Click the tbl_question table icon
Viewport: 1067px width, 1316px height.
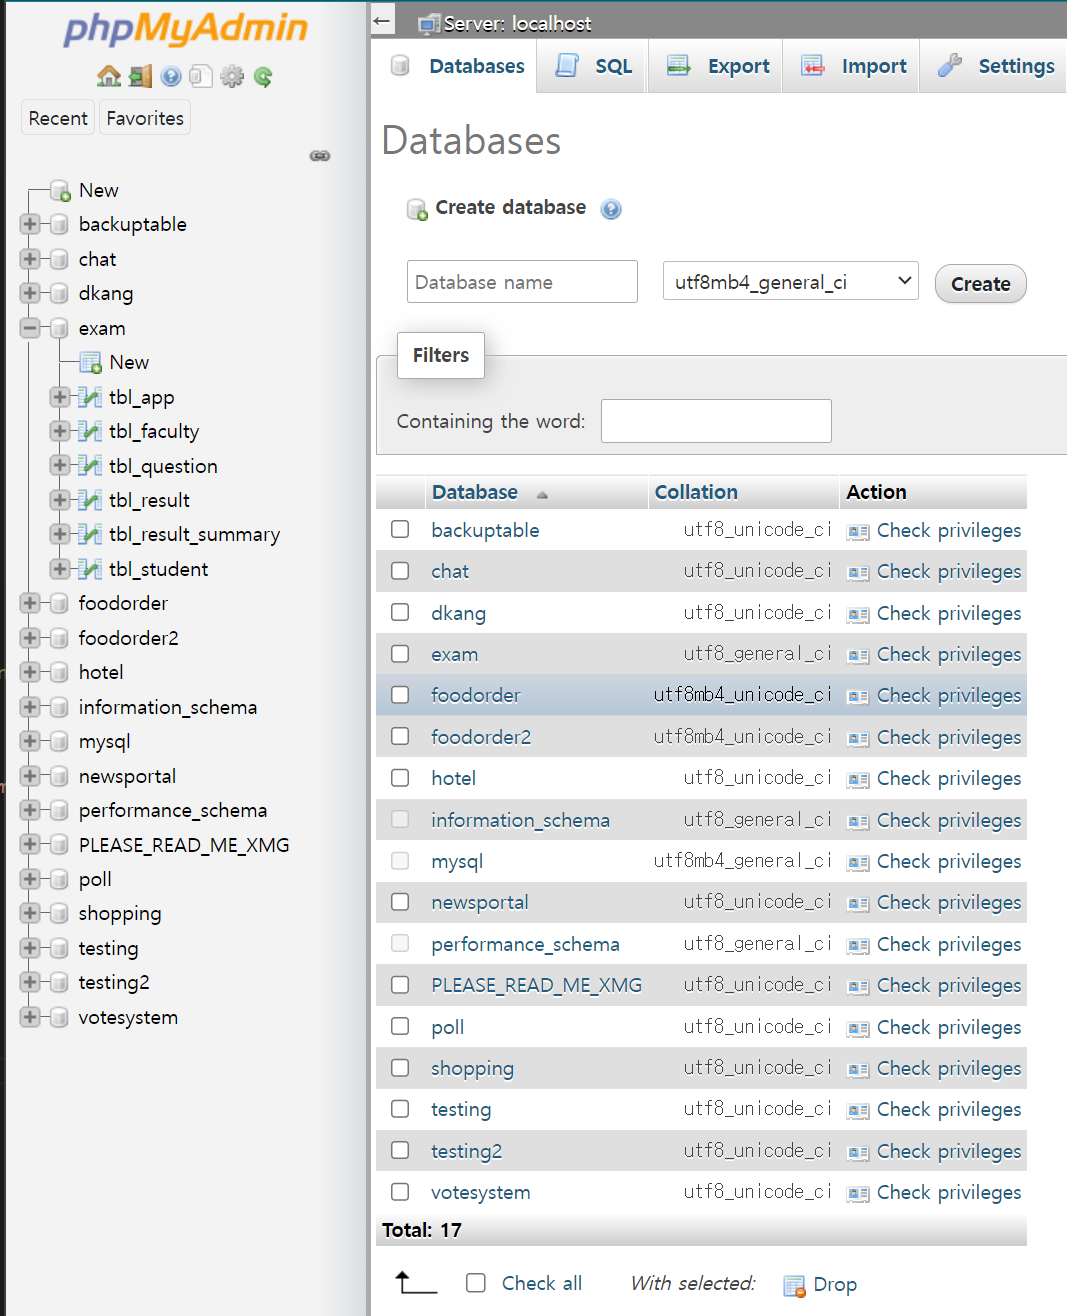coord(90,466)
